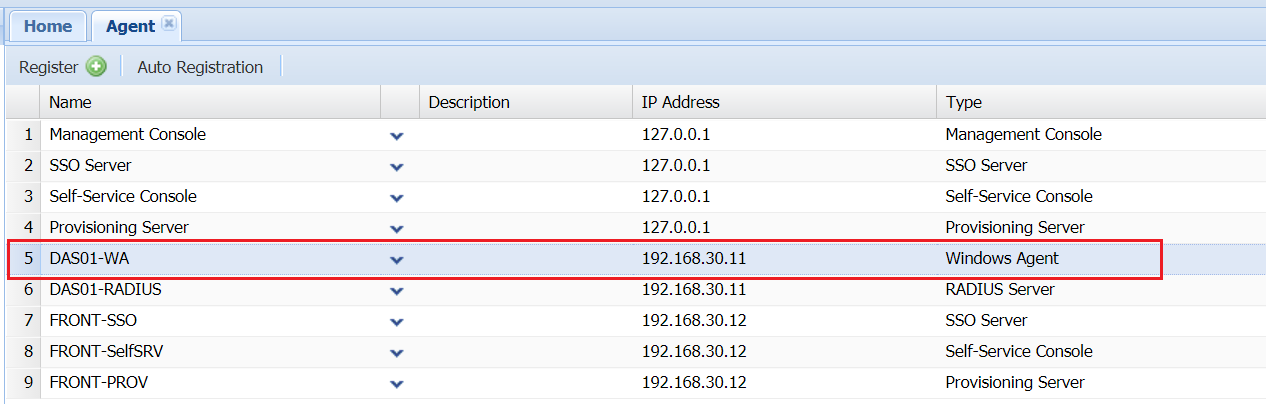Expand chevron next to FRONT-SelfSRV
Image resolution: width=1269 pixels, height=404 pixels.
(397, 352)
